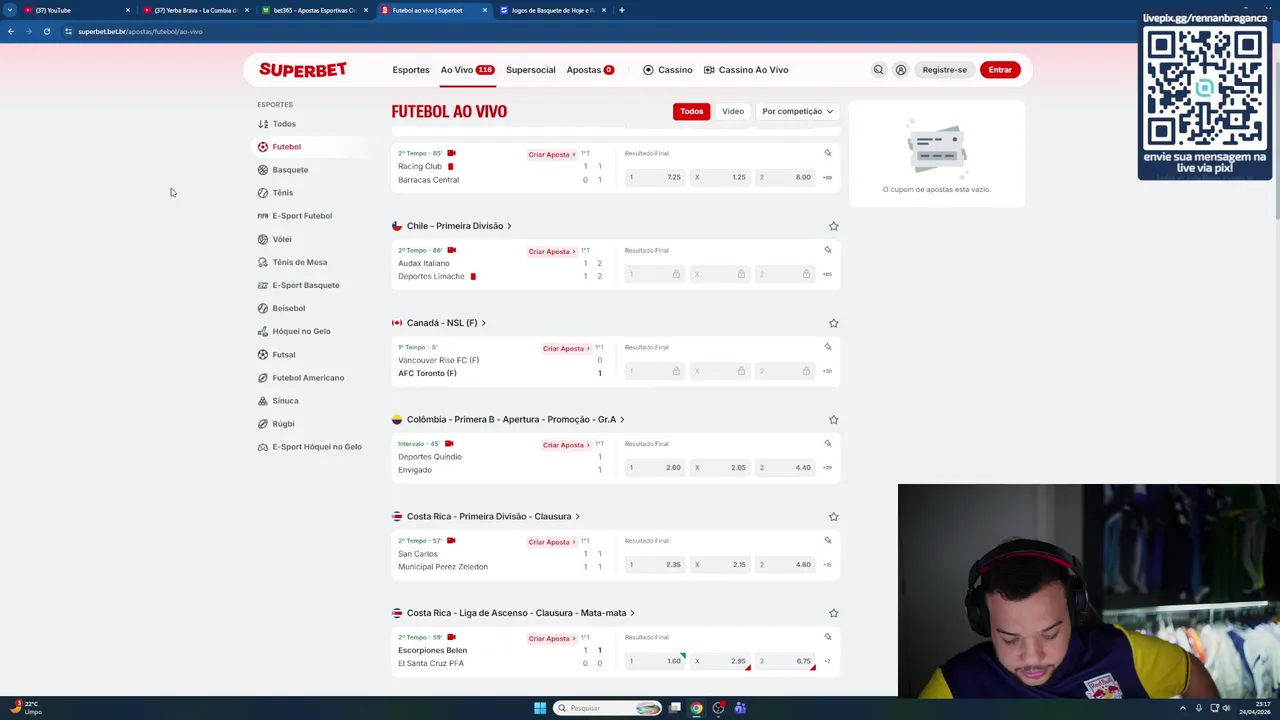Open the search magnifier in Superbet header
Image resolution: width=1280 pixels, height=720 pixels.
[878, 70]
